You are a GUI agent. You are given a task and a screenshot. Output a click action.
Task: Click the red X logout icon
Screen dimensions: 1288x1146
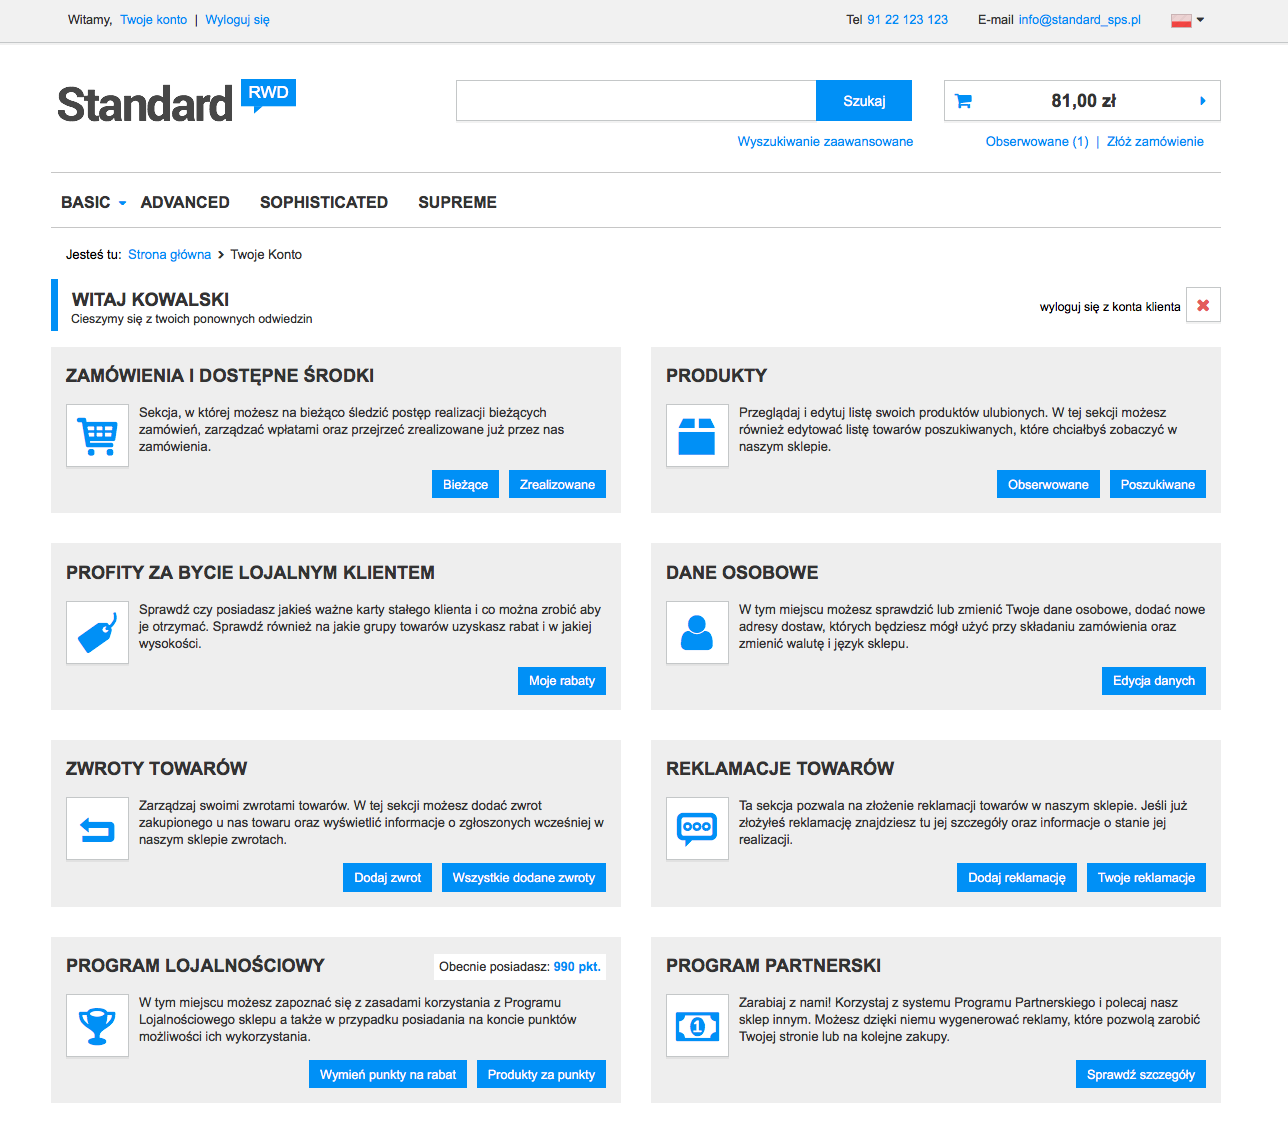[1203, 306]
